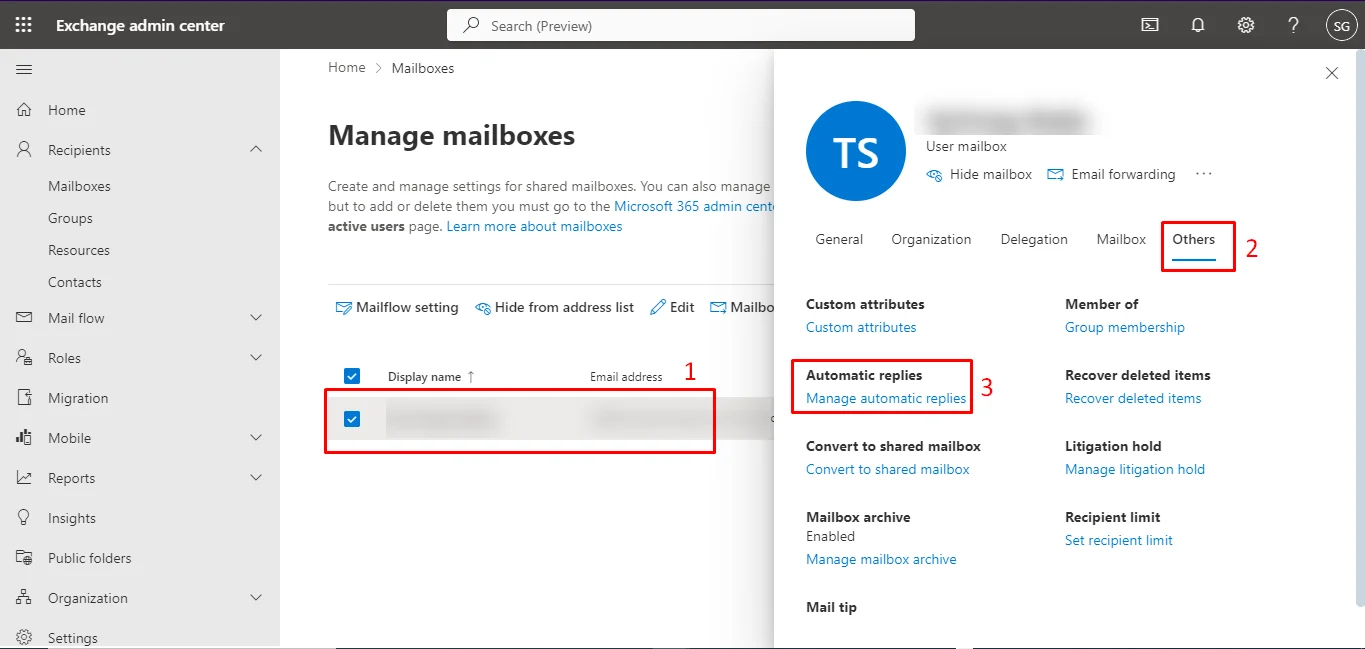Expand the Roles section chevron

[x=256, y=358]
